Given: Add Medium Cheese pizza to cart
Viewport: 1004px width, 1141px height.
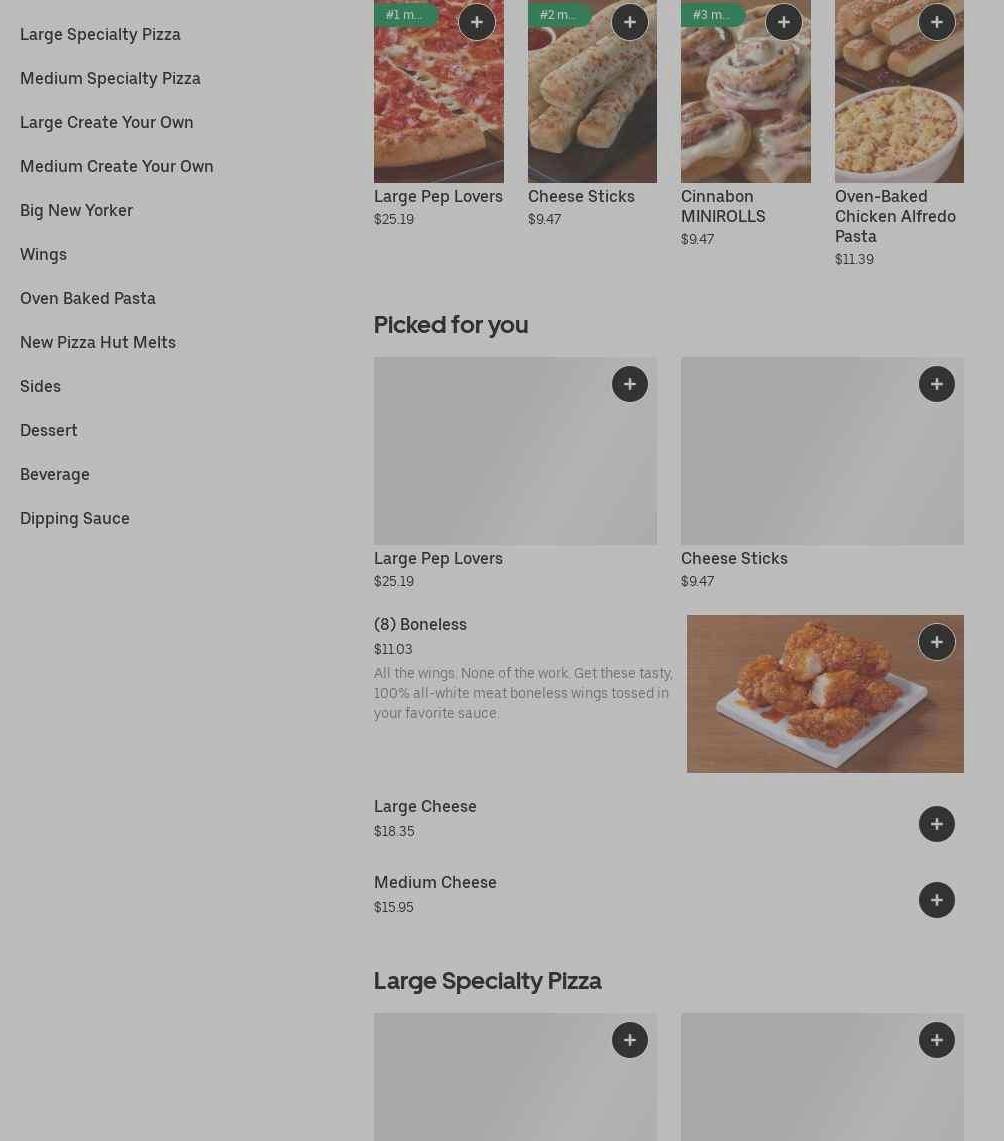Looking at the screenshot, I should [x=936, y=900].
